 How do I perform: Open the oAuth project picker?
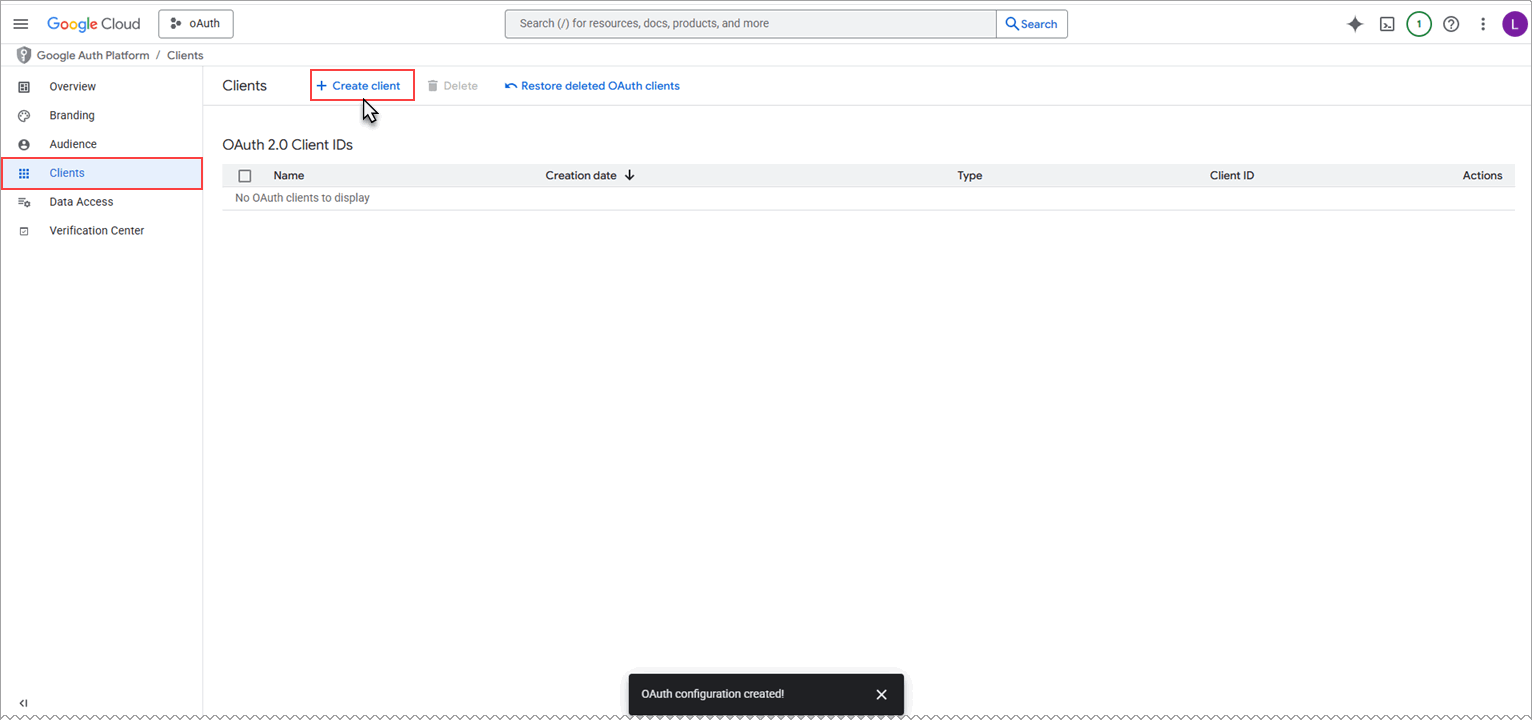click(x=196, y=24)
